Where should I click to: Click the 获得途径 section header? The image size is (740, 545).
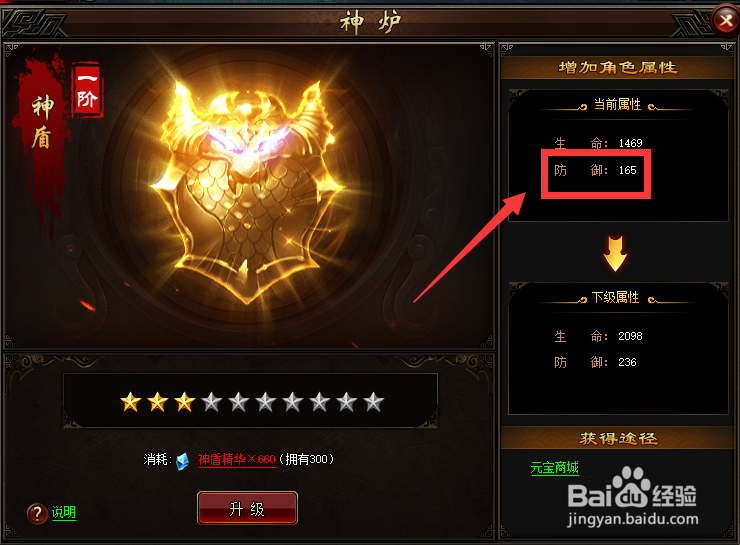(x=618, y=438)
